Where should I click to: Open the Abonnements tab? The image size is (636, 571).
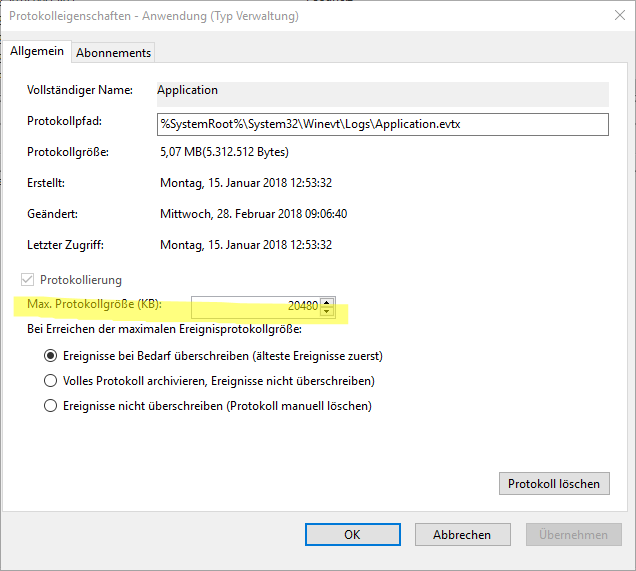113,53
